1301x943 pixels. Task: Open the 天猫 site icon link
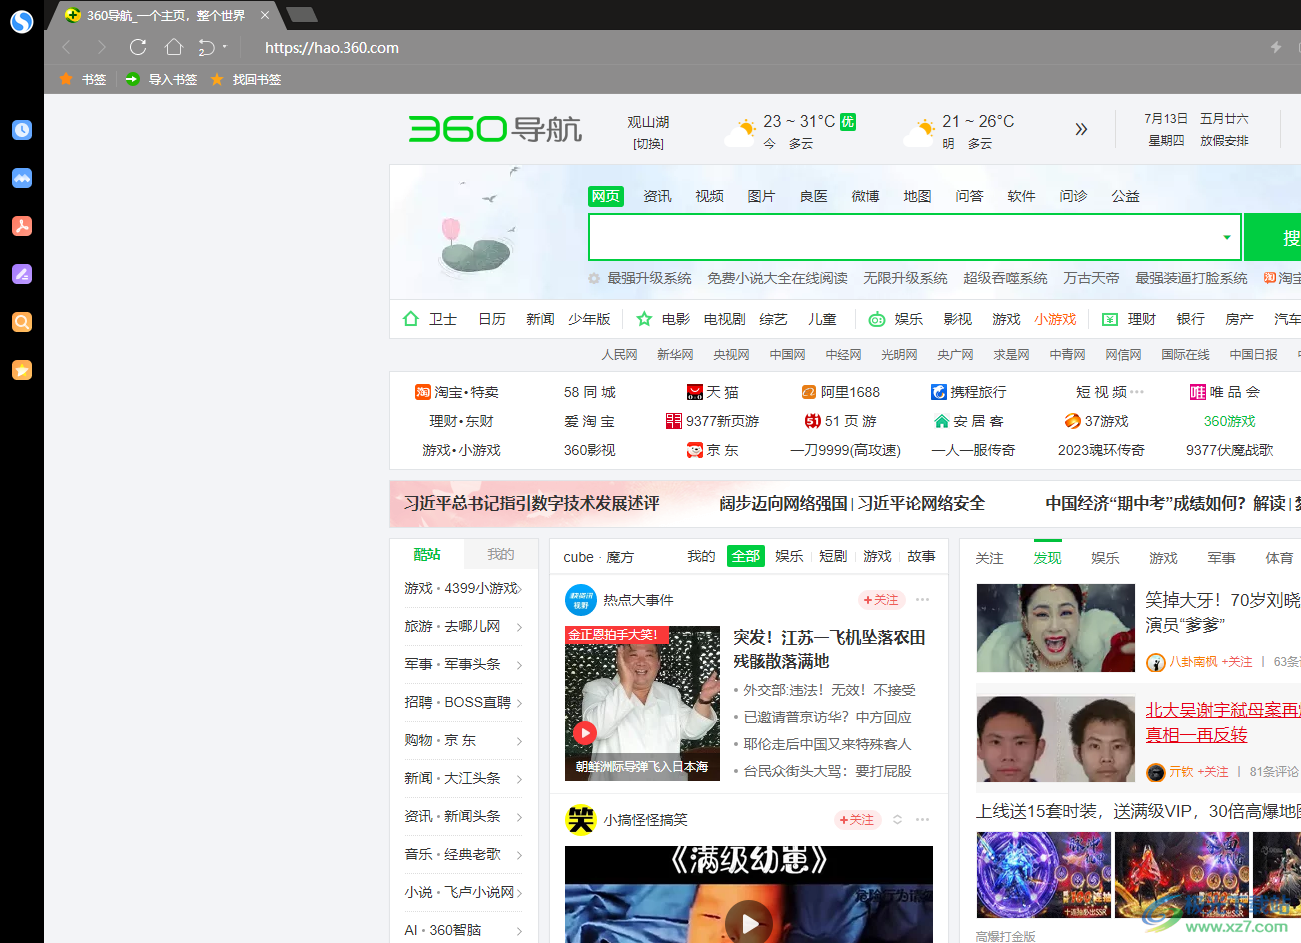713,392
